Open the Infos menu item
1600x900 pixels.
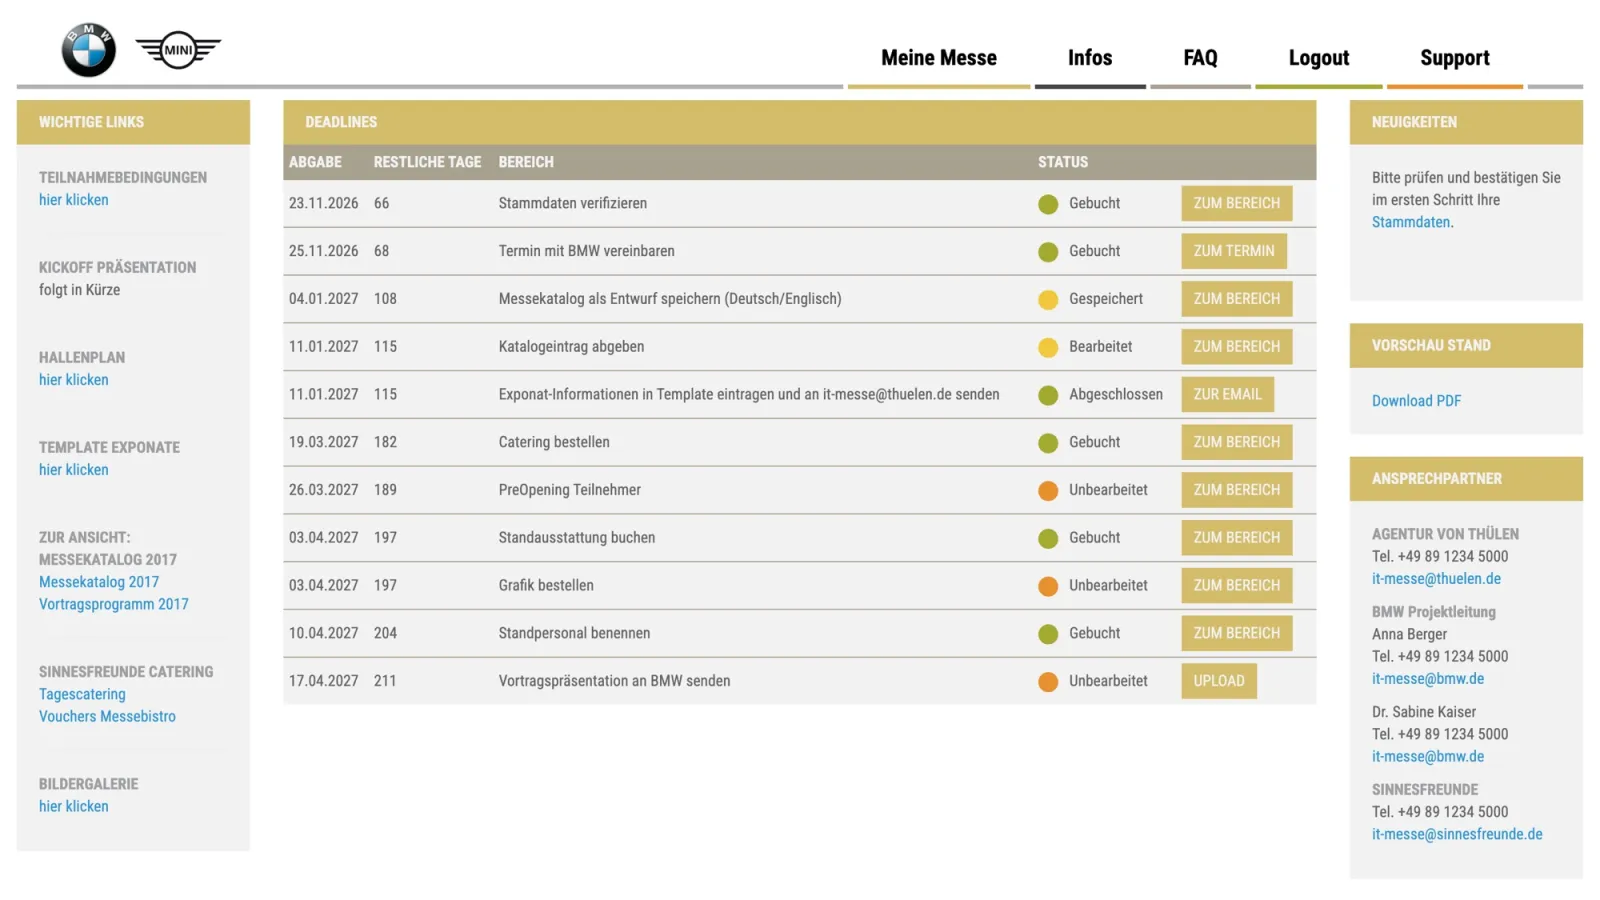[1090, 58]
